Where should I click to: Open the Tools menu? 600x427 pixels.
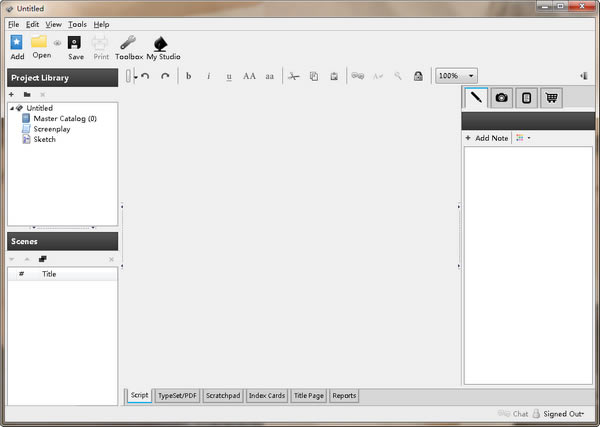[x=77, y=24]
